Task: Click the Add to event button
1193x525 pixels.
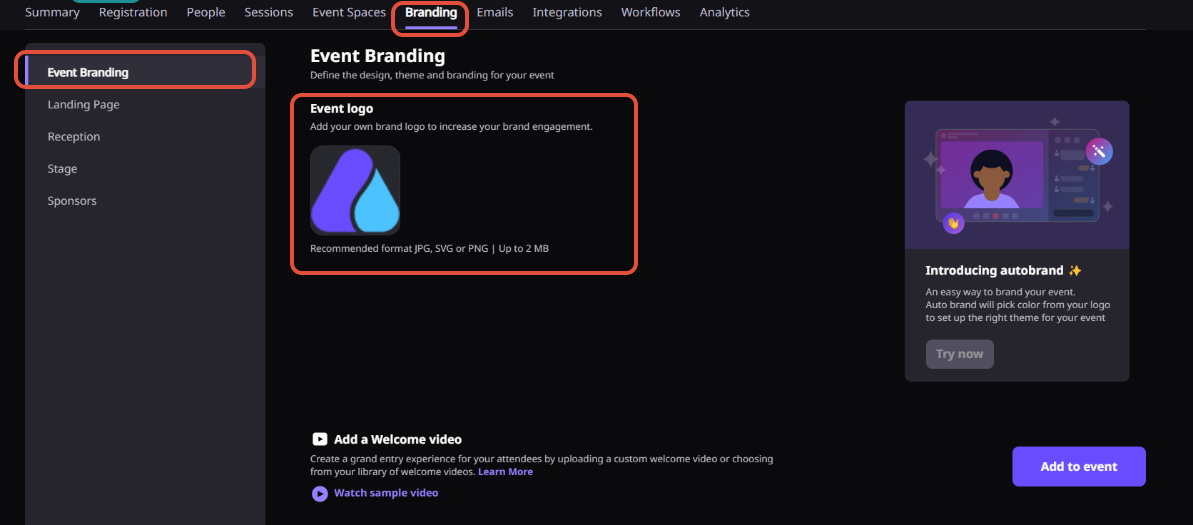Action: [x=1079, y=466]
